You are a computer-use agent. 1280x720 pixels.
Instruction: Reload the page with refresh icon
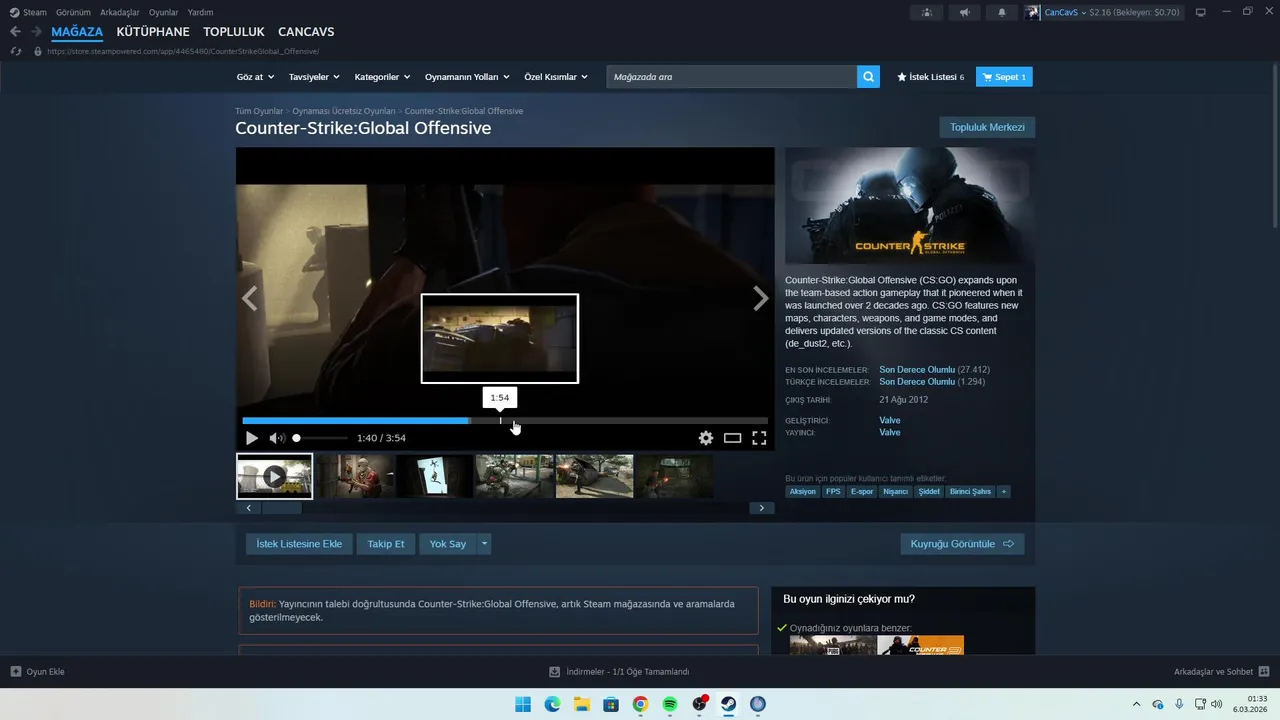coord(15,51)
